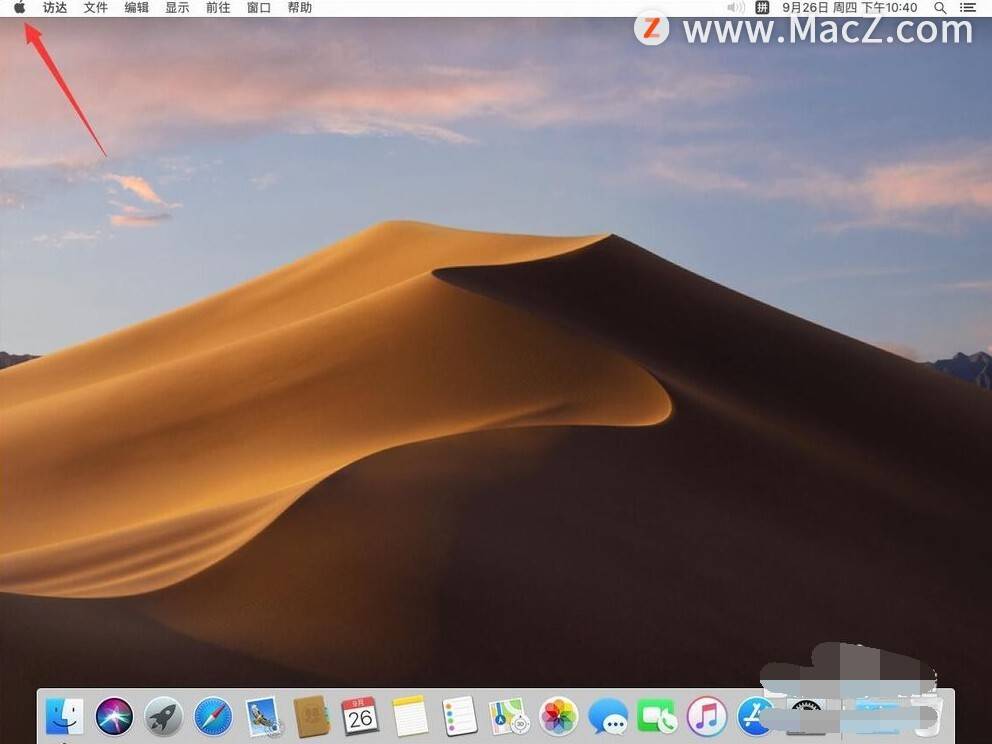Open the 文件 menu
The height and width of the screenshot is (744, 992).
(96, 8)
